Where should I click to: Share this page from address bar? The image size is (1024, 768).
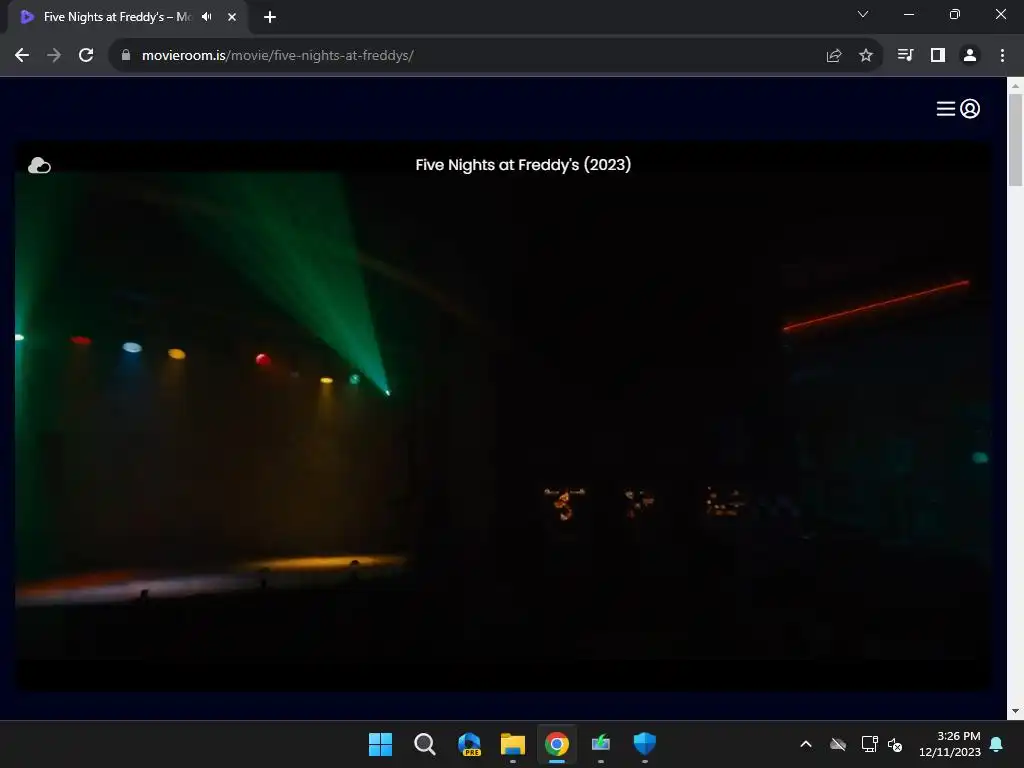click(x=834, y=56)
